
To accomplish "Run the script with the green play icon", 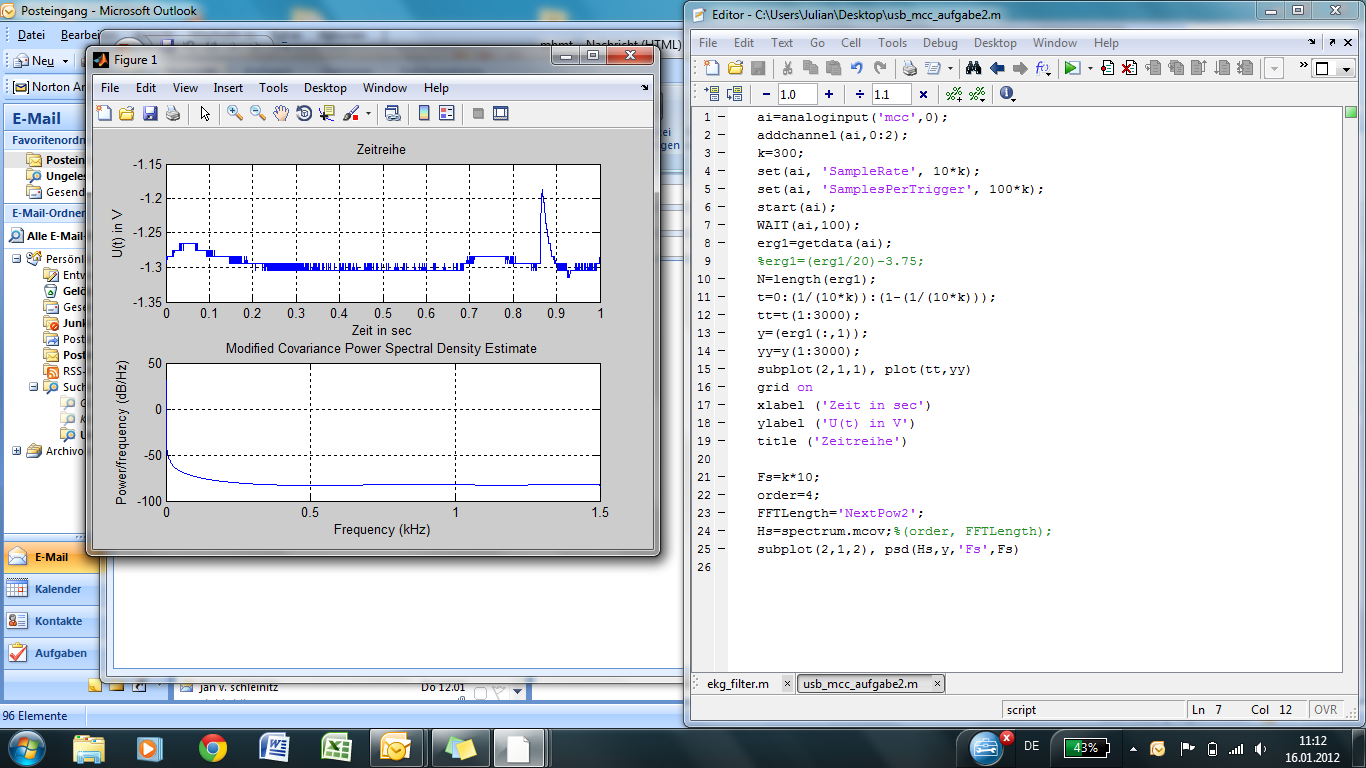I will [x=1071, y=68].
